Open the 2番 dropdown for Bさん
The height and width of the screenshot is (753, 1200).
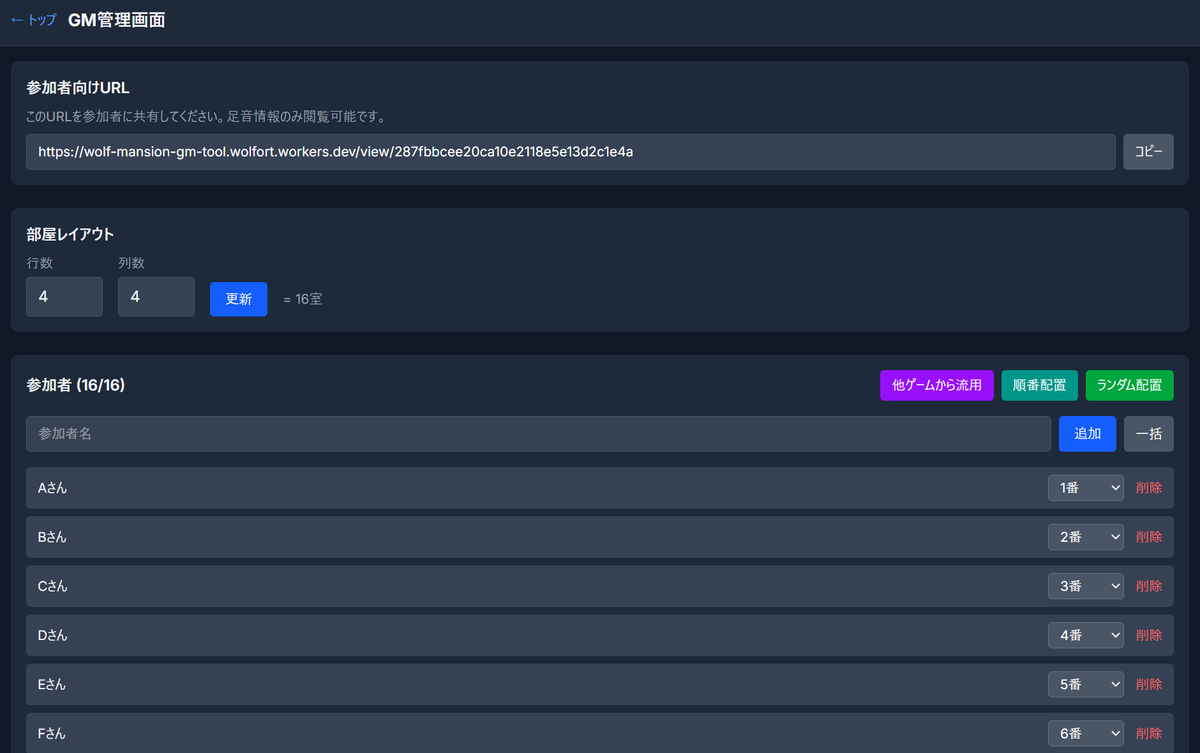pos(1086,537)
